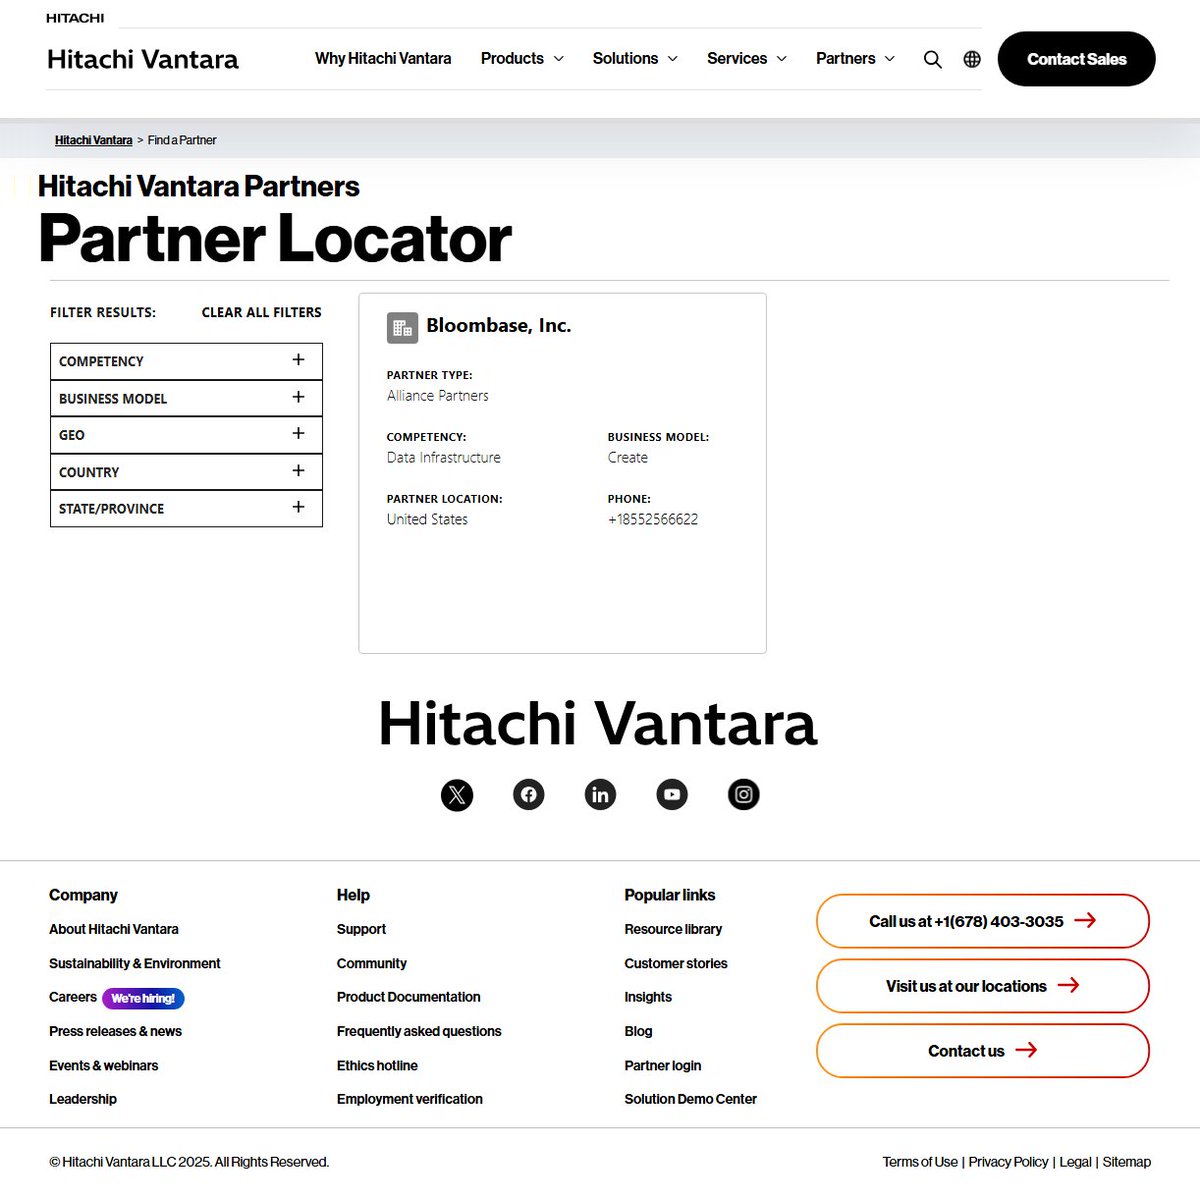Image resolution: width=1200 pixels, height=1200 pixels.
Task: Open Sustainability & Environment link
Action: pos(135,963)
